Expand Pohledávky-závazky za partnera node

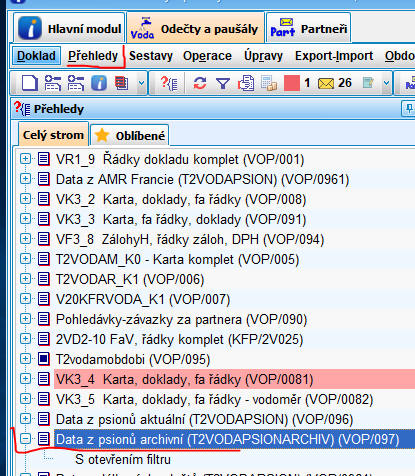[x=25, y=319]
